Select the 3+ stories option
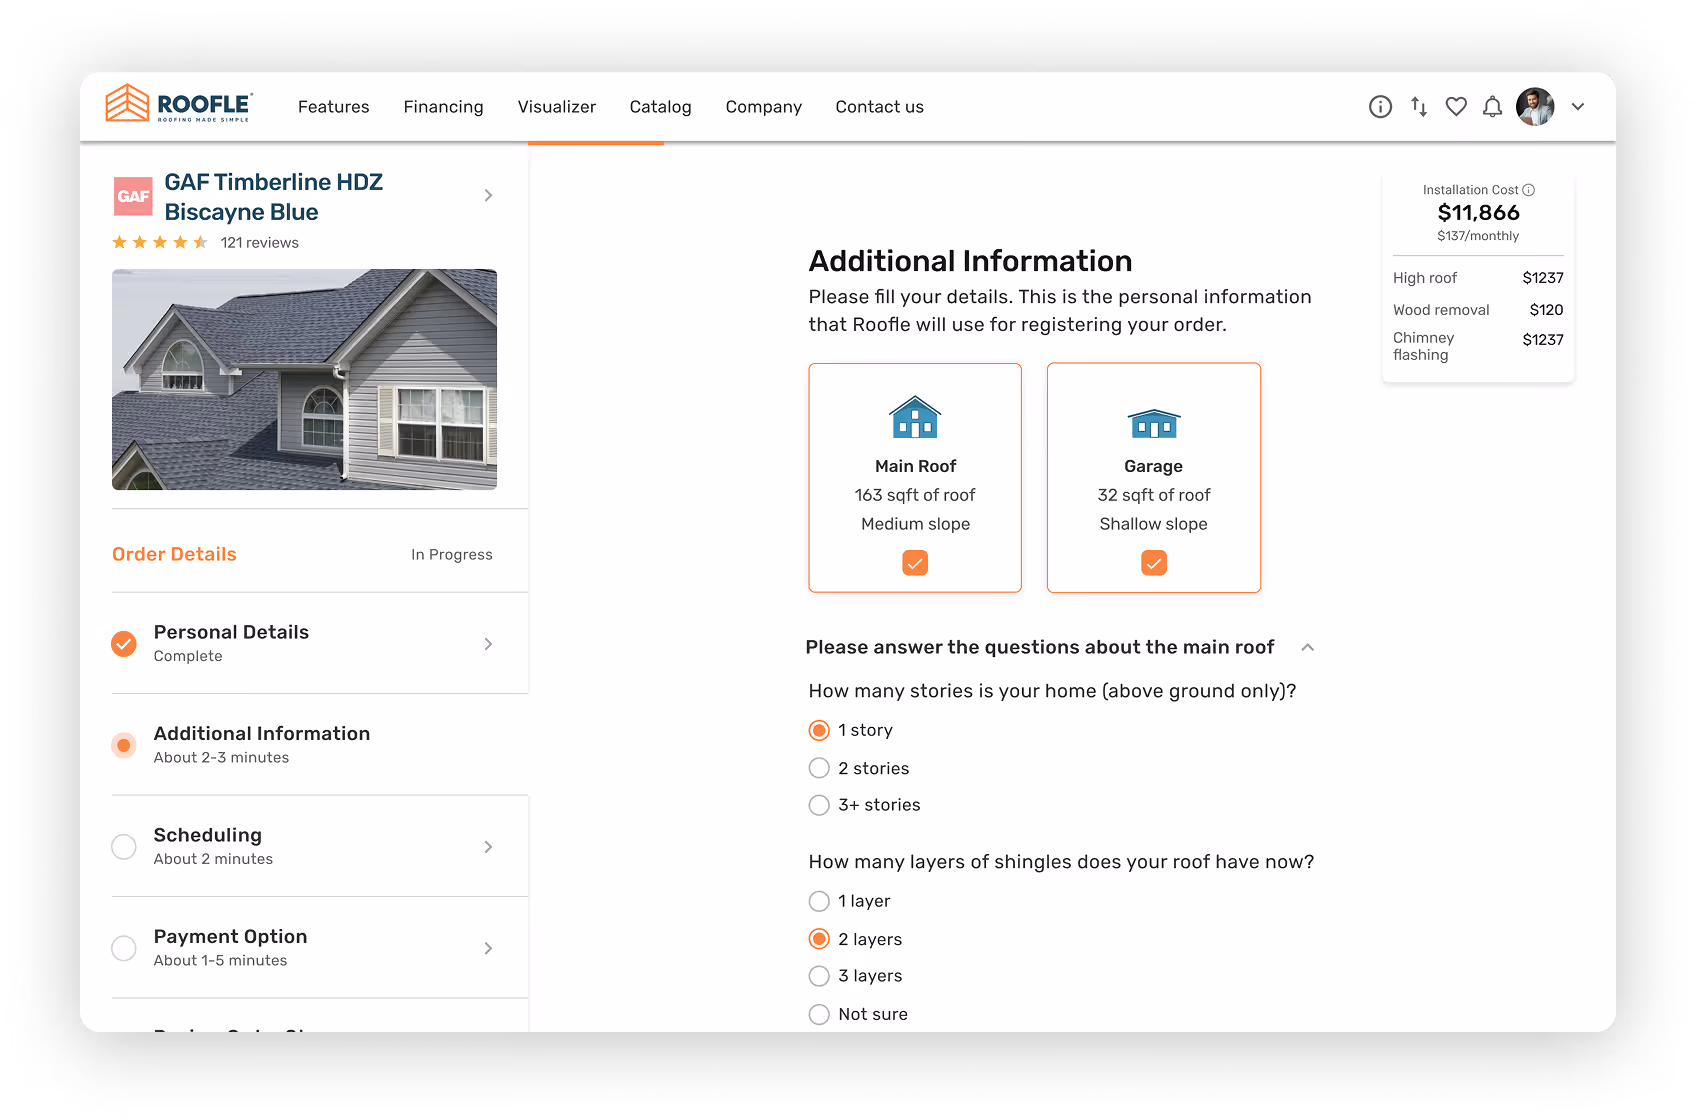1696x1120 pixels. (x=819, y=805)
